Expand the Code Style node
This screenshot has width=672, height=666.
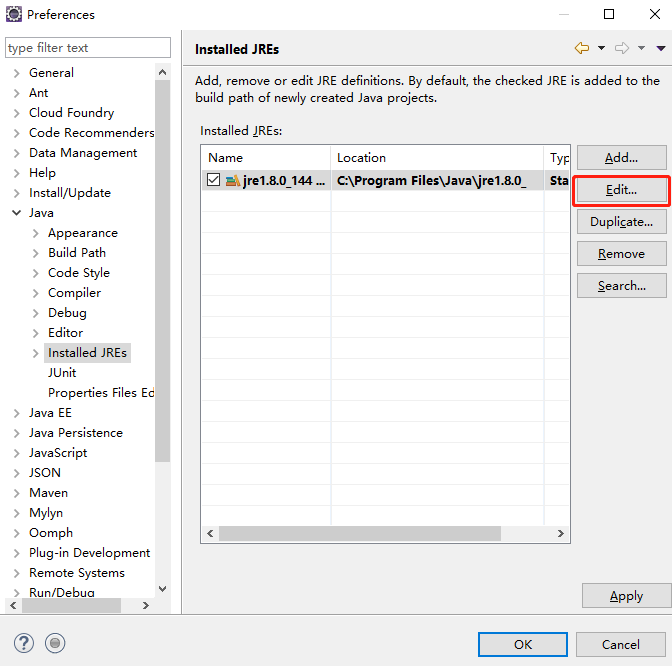(36, 273)
